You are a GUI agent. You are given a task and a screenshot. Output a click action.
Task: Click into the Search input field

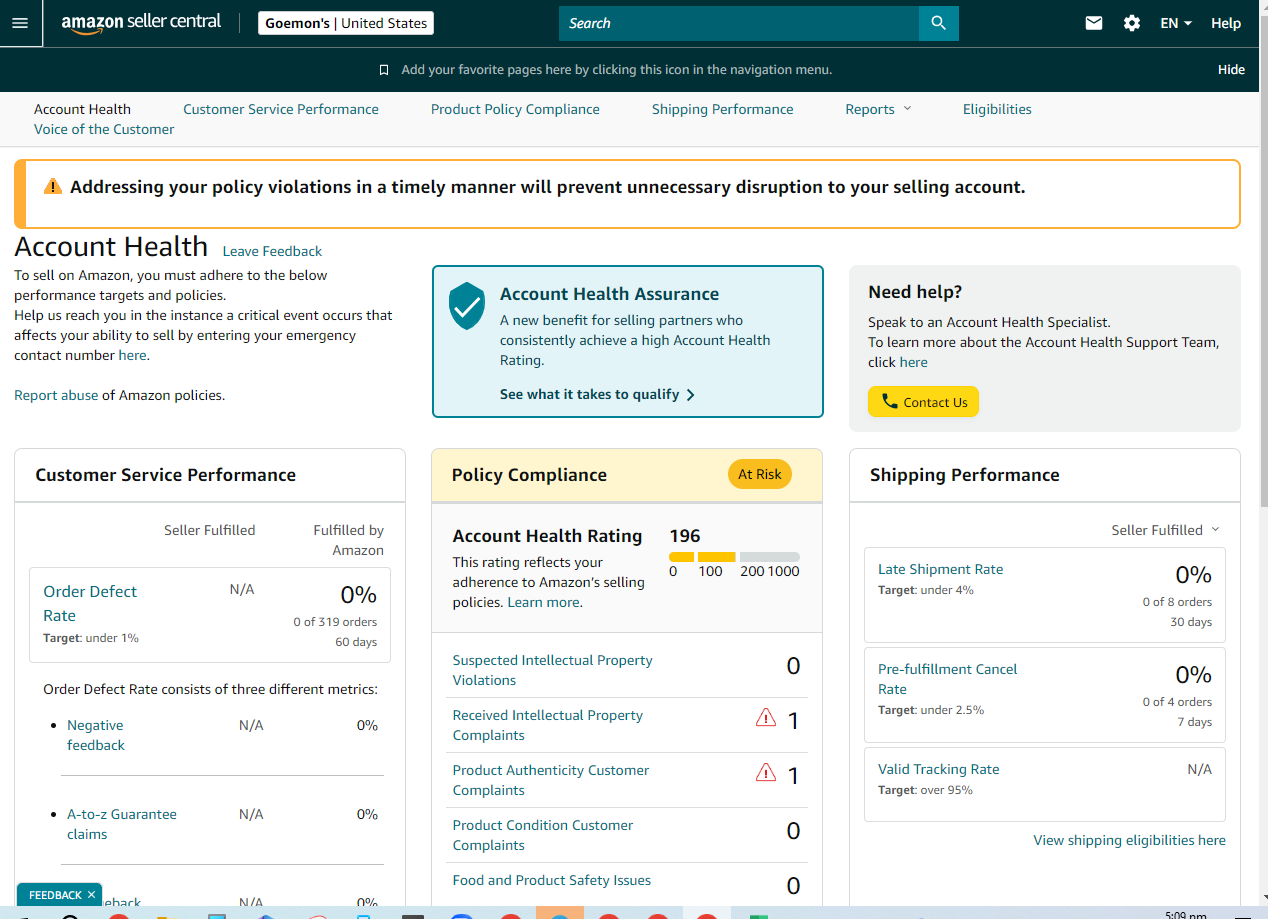pos(739,23)
